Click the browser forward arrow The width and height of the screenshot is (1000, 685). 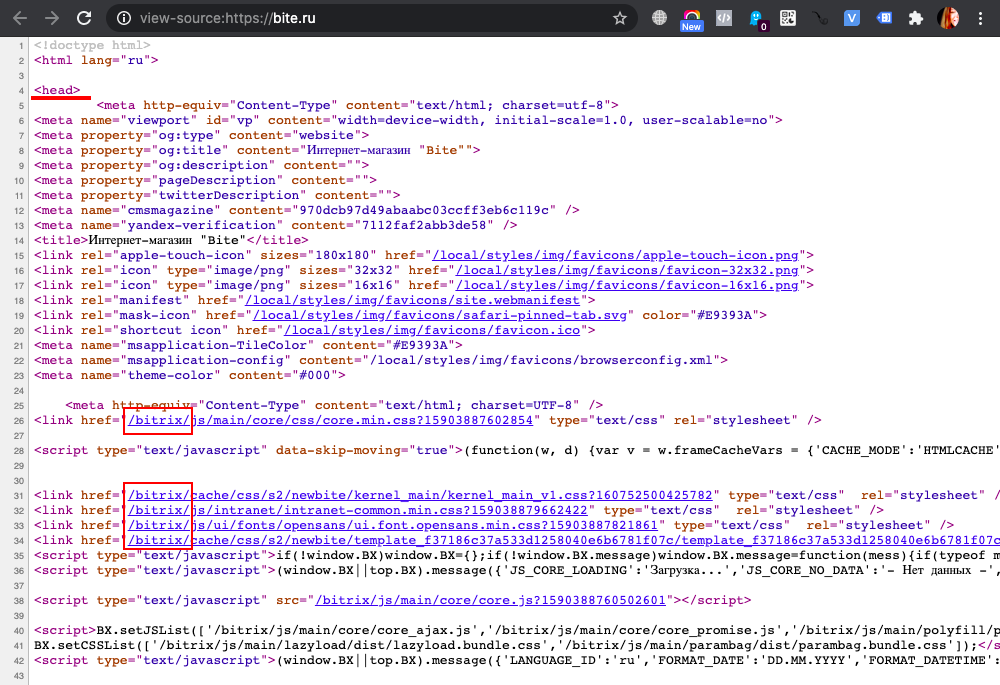pos(52,18)
